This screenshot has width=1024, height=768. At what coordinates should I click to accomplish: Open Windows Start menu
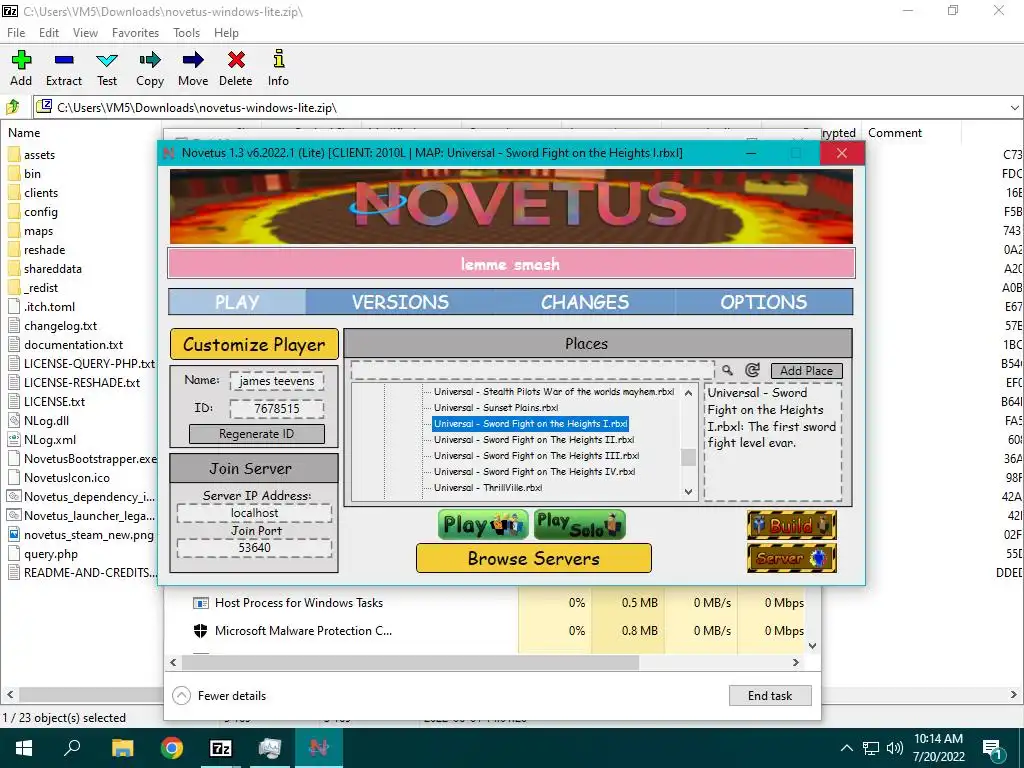point(24,748)
